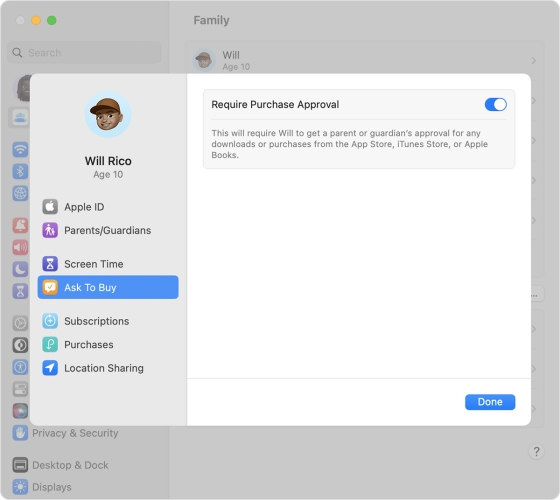Click the Displays sun icon
Image resolution: width=560 pixels, height=500 pixels.
pyautogui.click(x=20, y=487)
